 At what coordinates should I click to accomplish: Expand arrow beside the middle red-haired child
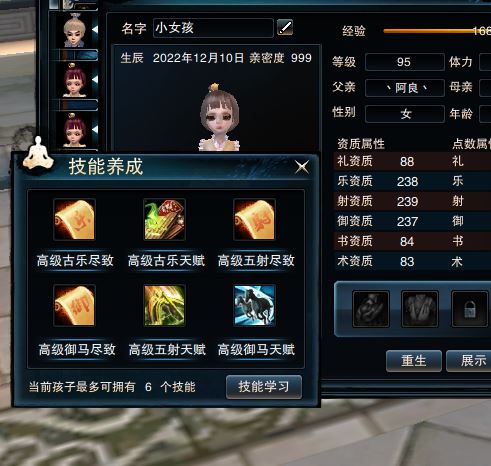[x=95, y=79]
